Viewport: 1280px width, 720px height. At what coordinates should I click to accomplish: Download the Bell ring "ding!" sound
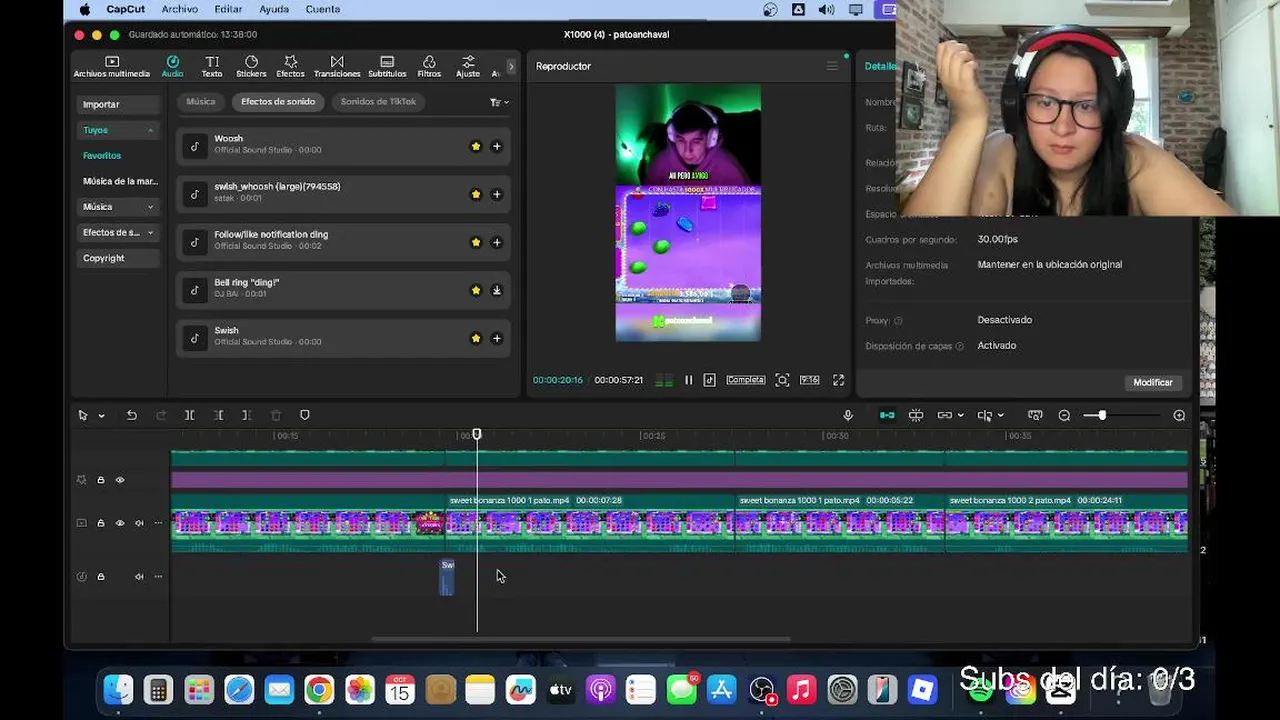coord(496,290)
